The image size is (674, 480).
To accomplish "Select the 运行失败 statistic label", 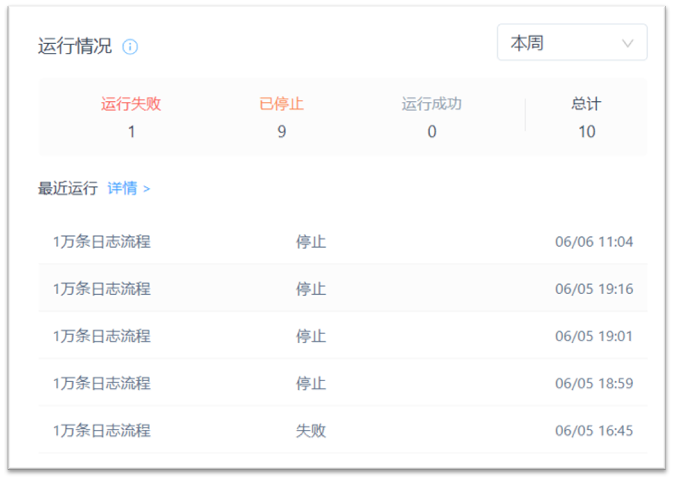I will click(131, 104).
